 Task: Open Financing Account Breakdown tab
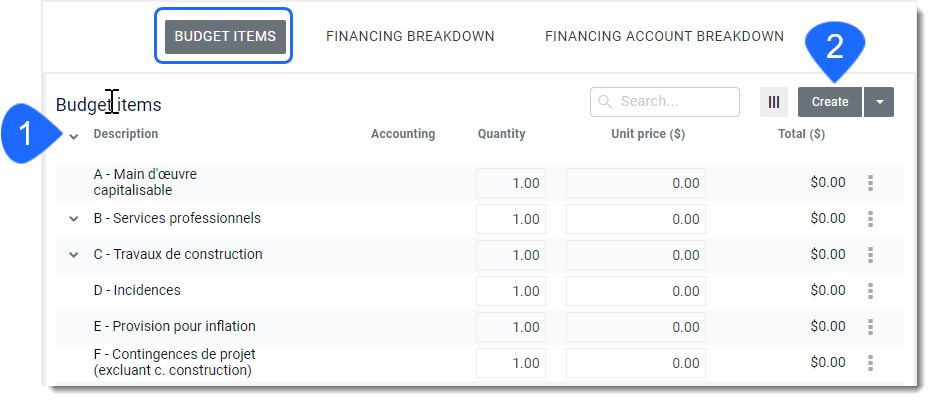click(665, 36)
